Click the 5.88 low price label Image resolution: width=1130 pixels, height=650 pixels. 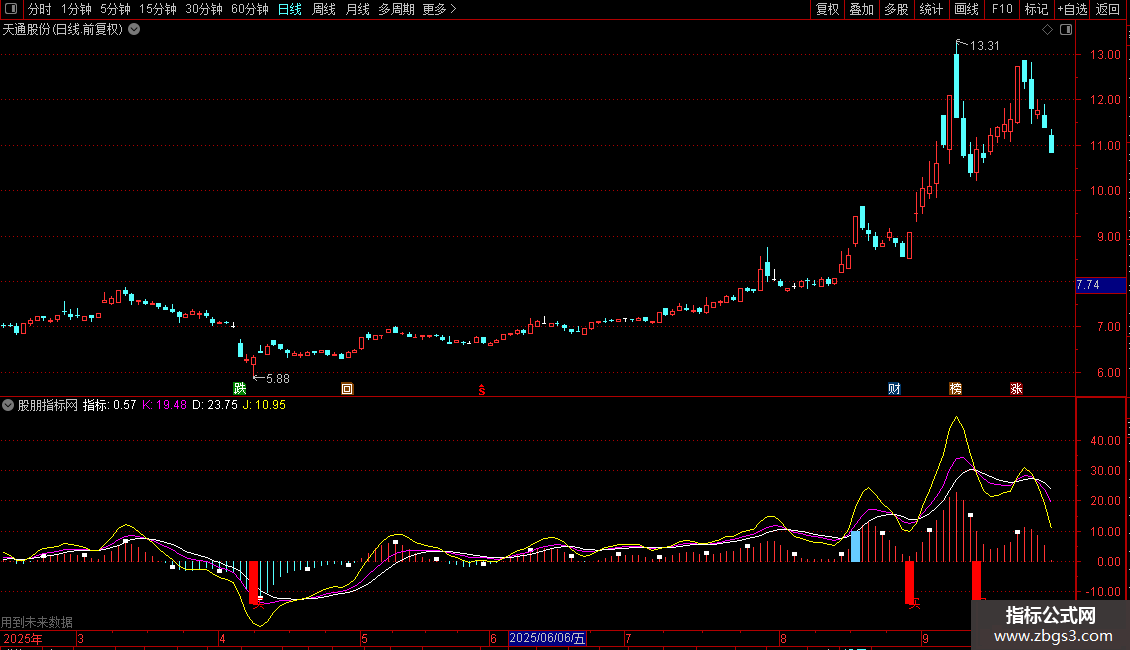(x=277, y=378)
